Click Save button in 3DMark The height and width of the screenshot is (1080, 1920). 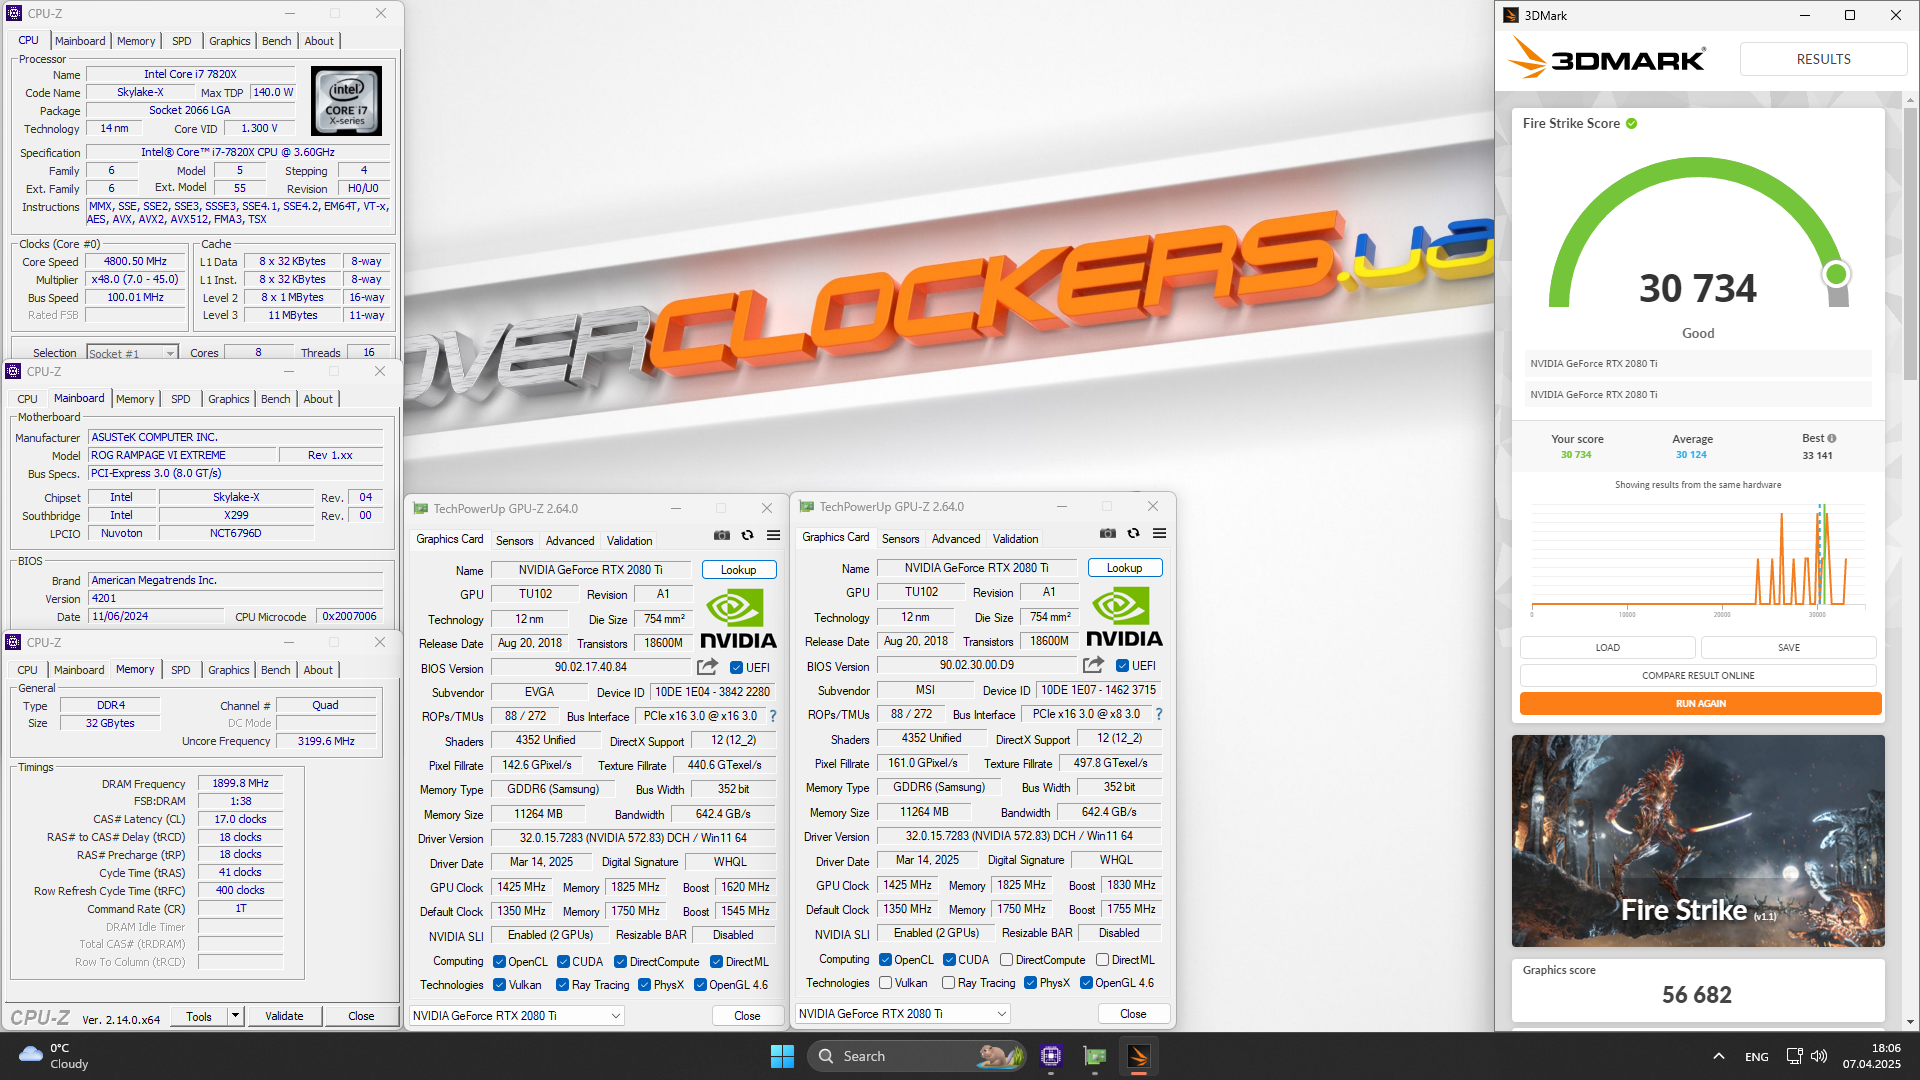click(x=1789, y=648)
